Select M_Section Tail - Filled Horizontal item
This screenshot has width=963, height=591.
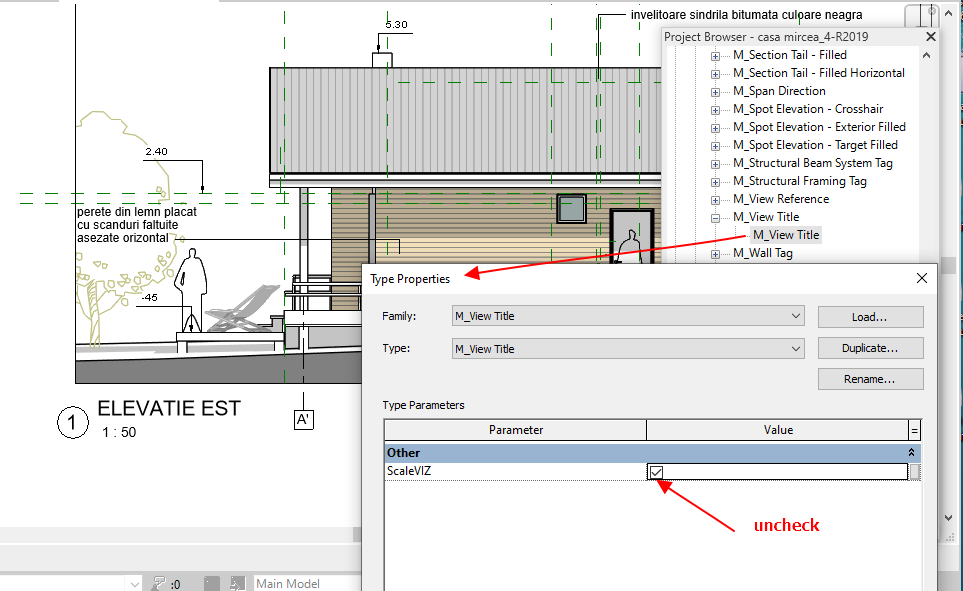(819, 72)
